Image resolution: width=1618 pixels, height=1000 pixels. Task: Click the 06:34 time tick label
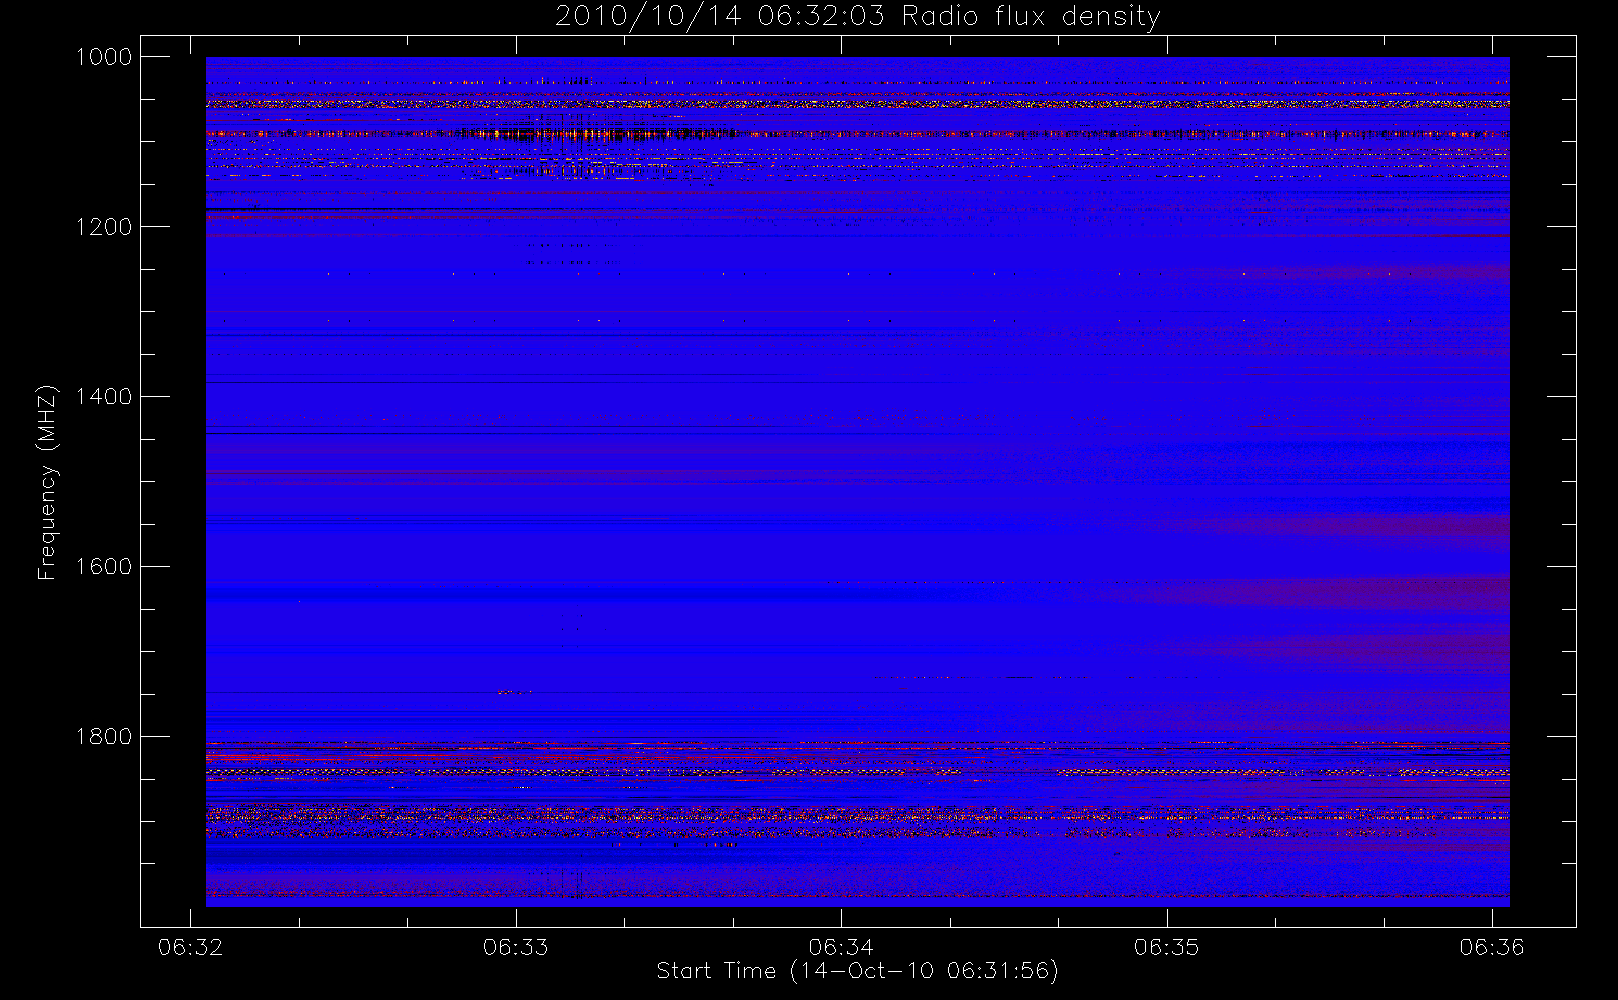tap(841, 947)
